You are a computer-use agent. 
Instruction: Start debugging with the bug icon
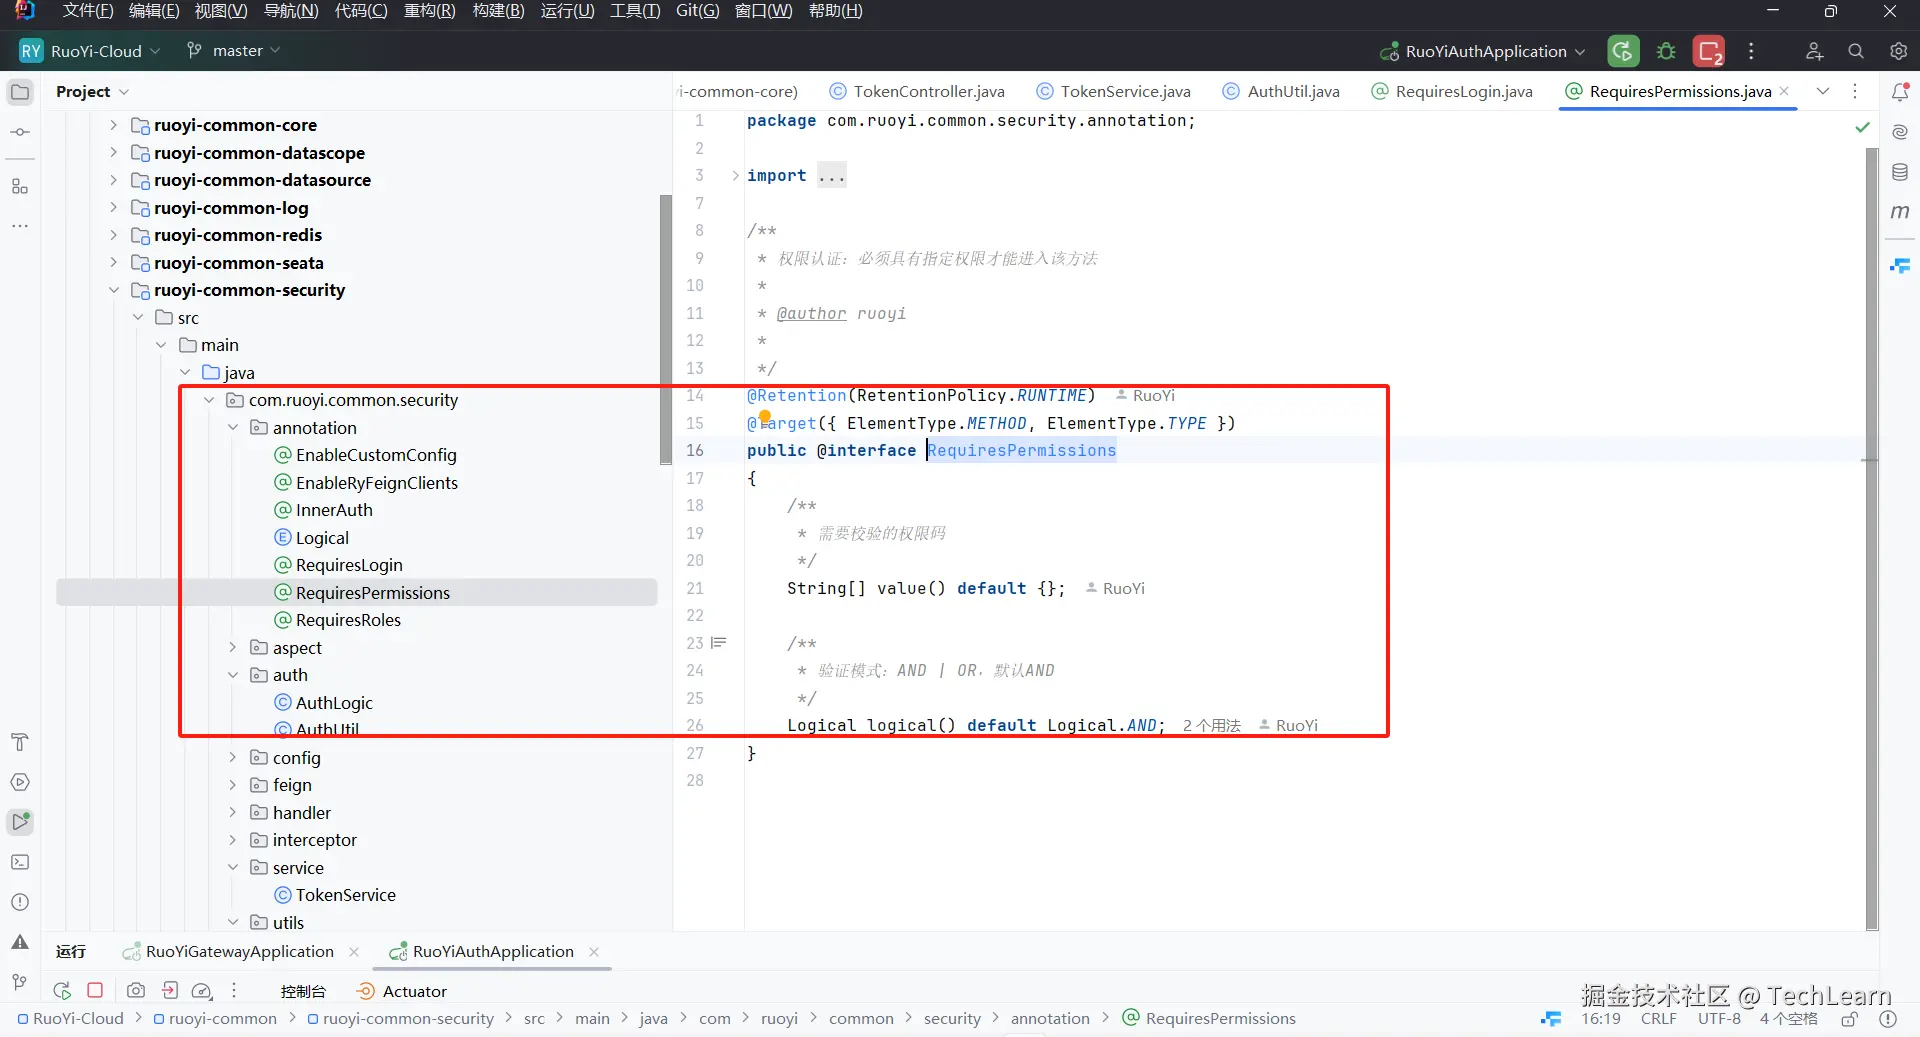(x=1666, y=51)
